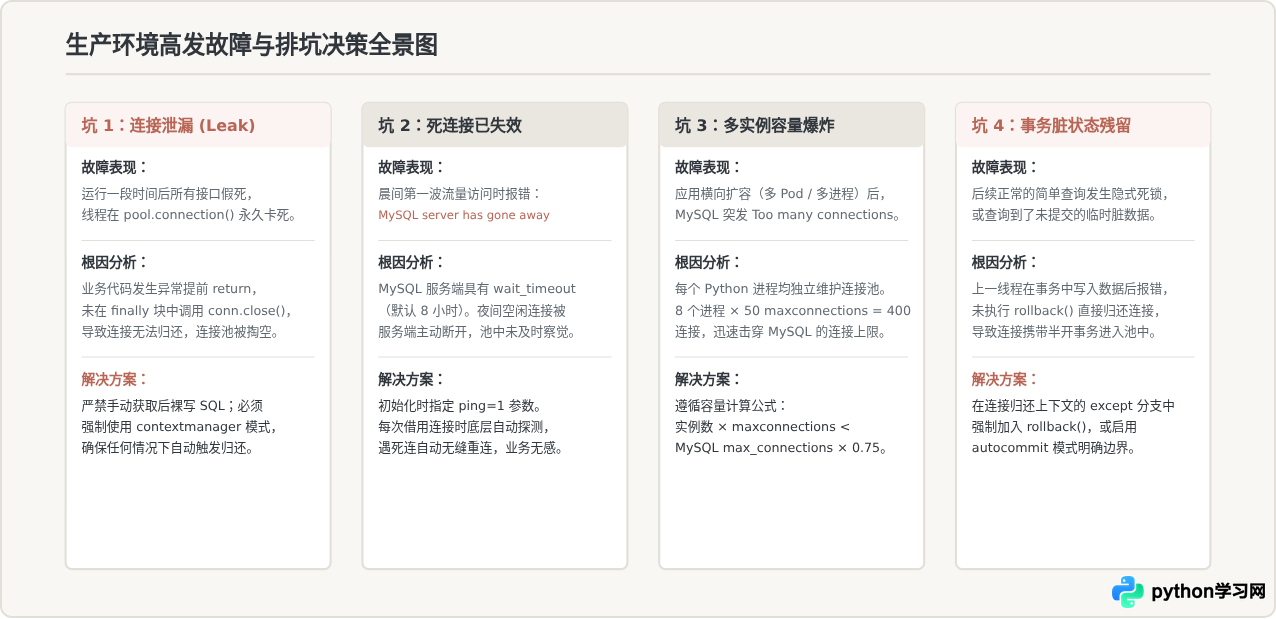The width and height of the screenshot is (1276, 619).
Task: Click the line MySQL 服务端具有 wait_timeout
Action: tap(477, 289)
